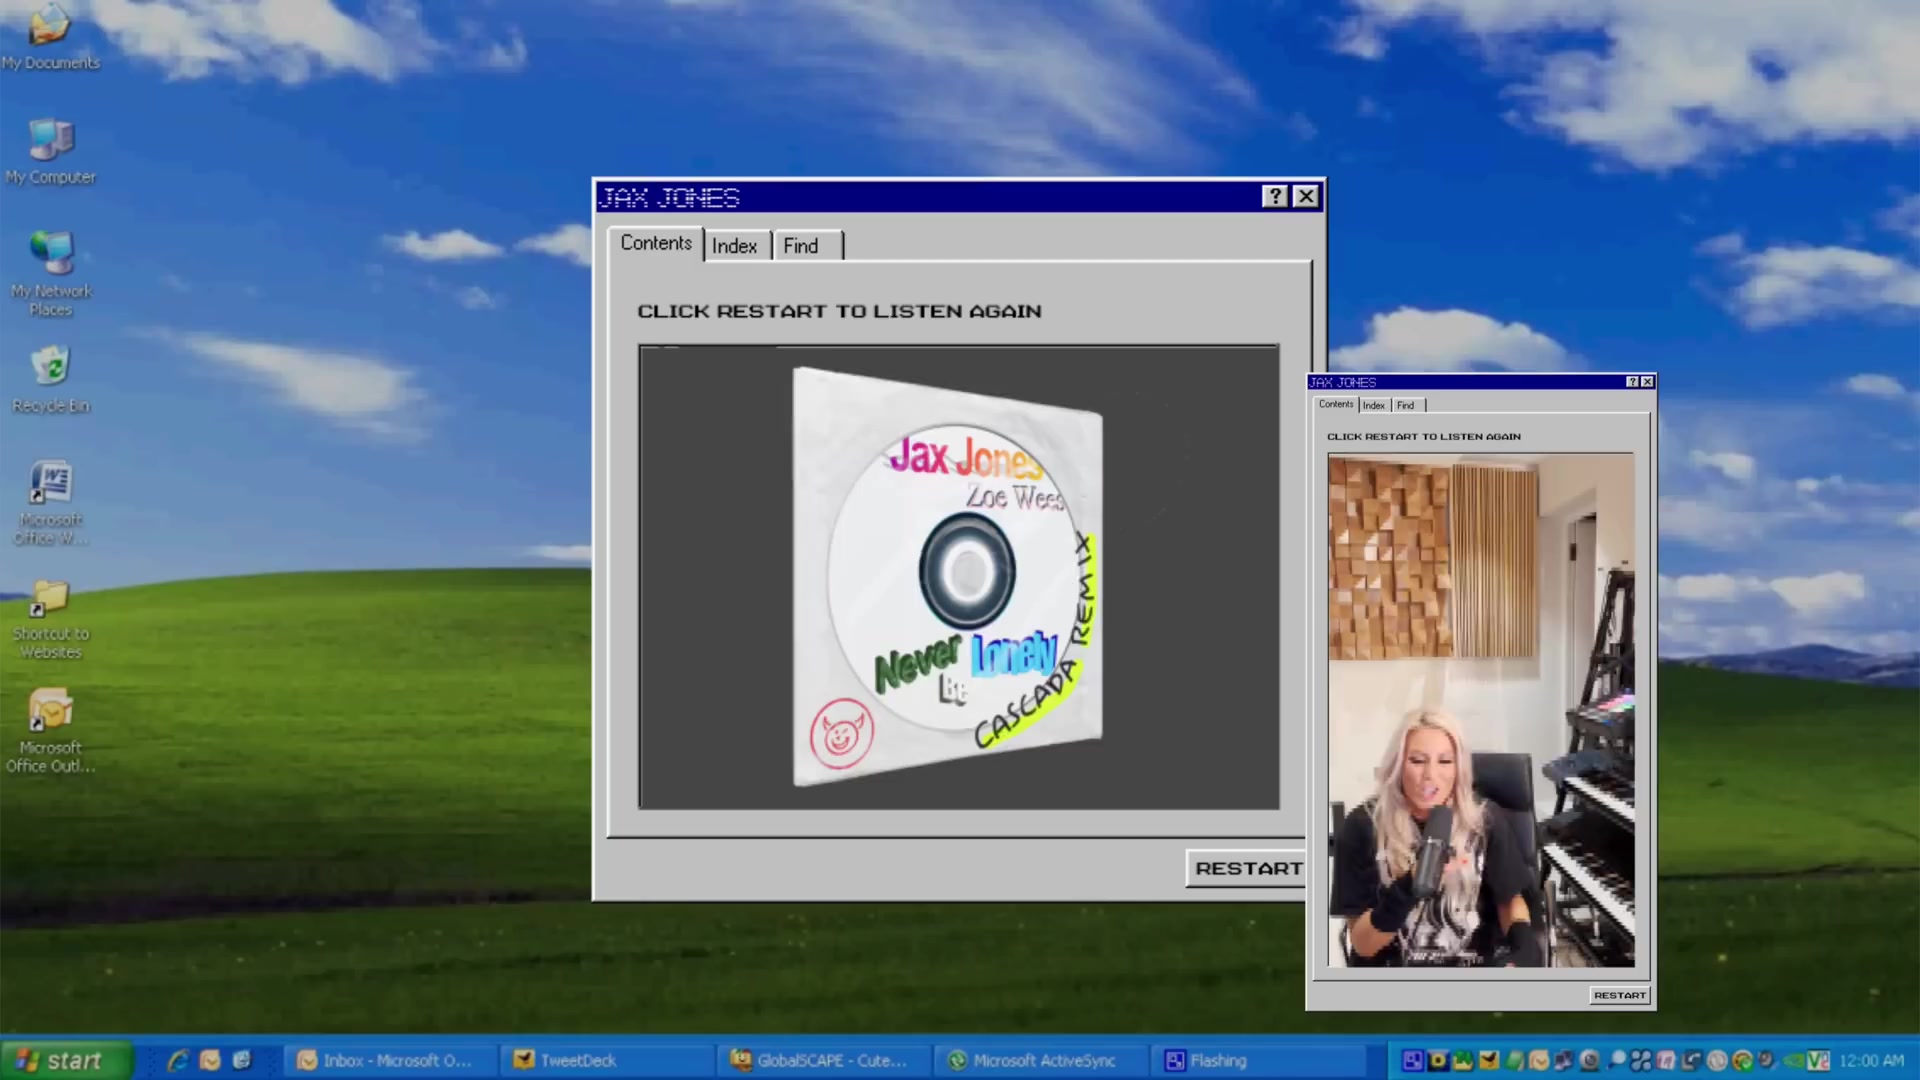Select the Index tab in large Jax Jones window
This screenshot has height=1080, width=1920.
point(735,246)
